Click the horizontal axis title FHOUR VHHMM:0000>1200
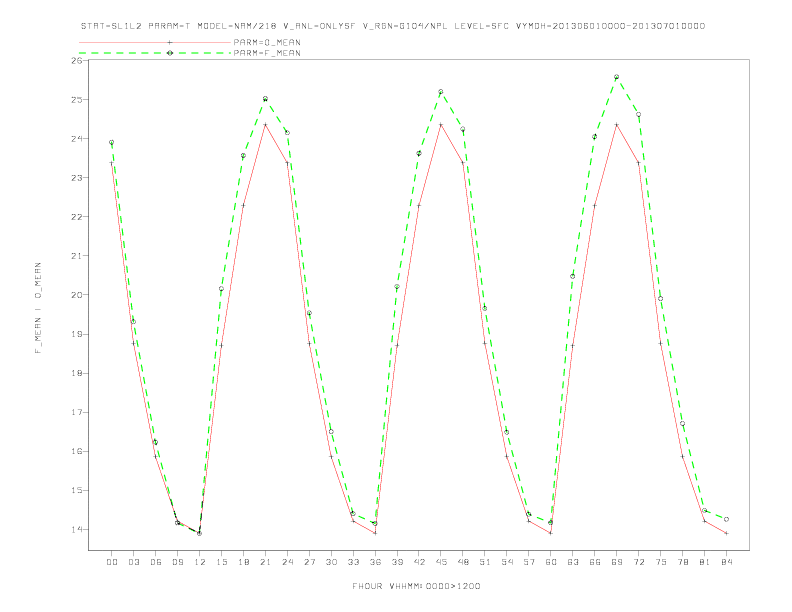Screen dimensions: 792x612 point(416,586)
